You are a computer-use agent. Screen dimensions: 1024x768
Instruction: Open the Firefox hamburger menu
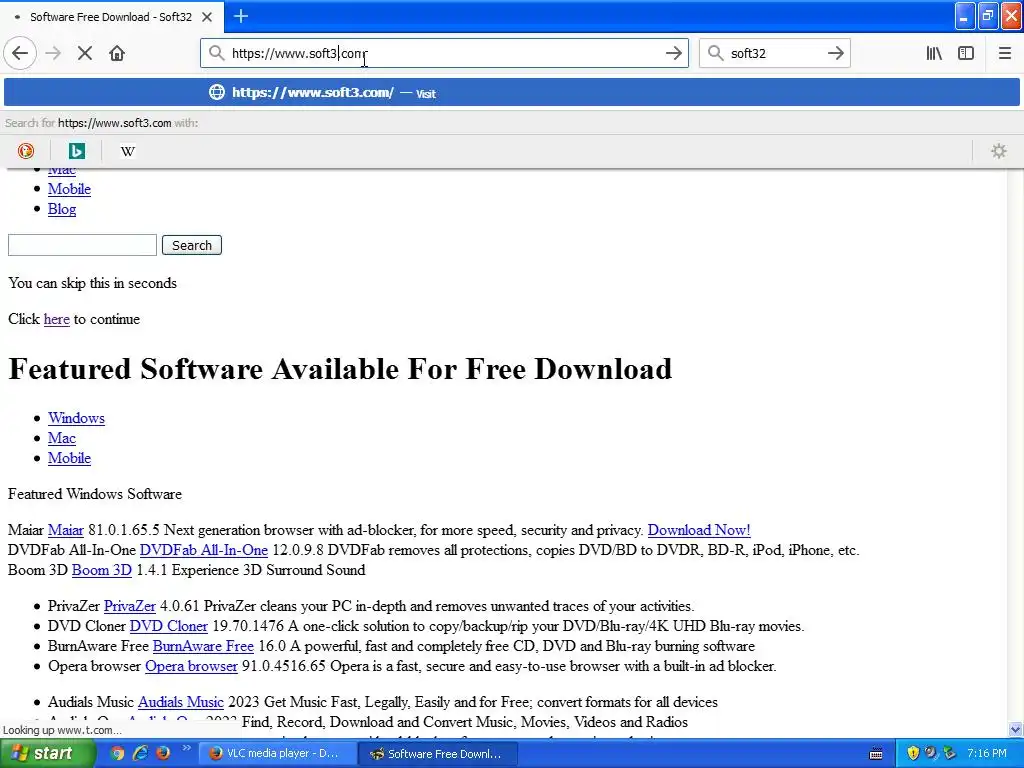coord(1004,53)
